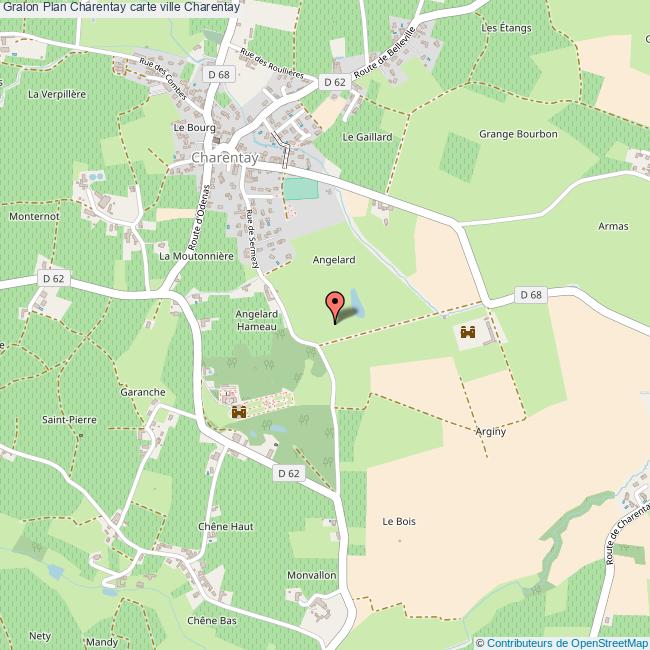Click the D 68 shield near Armas
The width and height of the screenshot is (650, 650).
click(x=531, y=294)
